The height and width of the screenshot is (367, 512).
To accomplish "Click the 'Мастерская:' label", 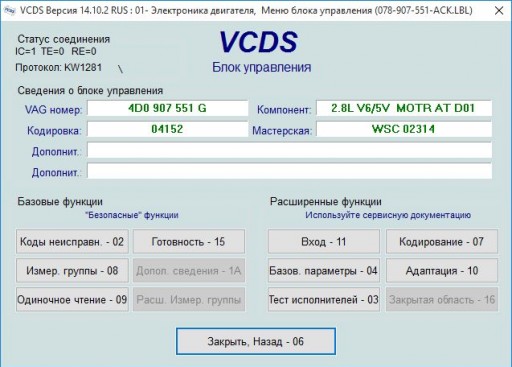I will pos(282,131).
